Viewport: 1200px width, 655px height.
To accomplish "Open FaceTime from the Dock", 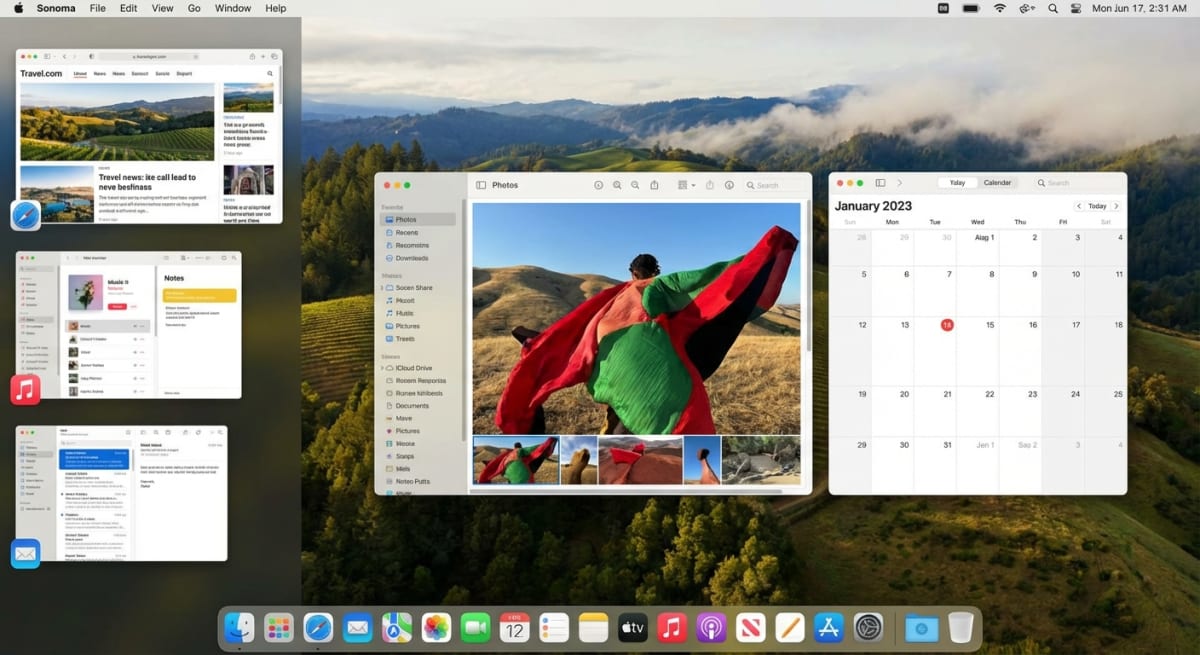I will (475, 628).
